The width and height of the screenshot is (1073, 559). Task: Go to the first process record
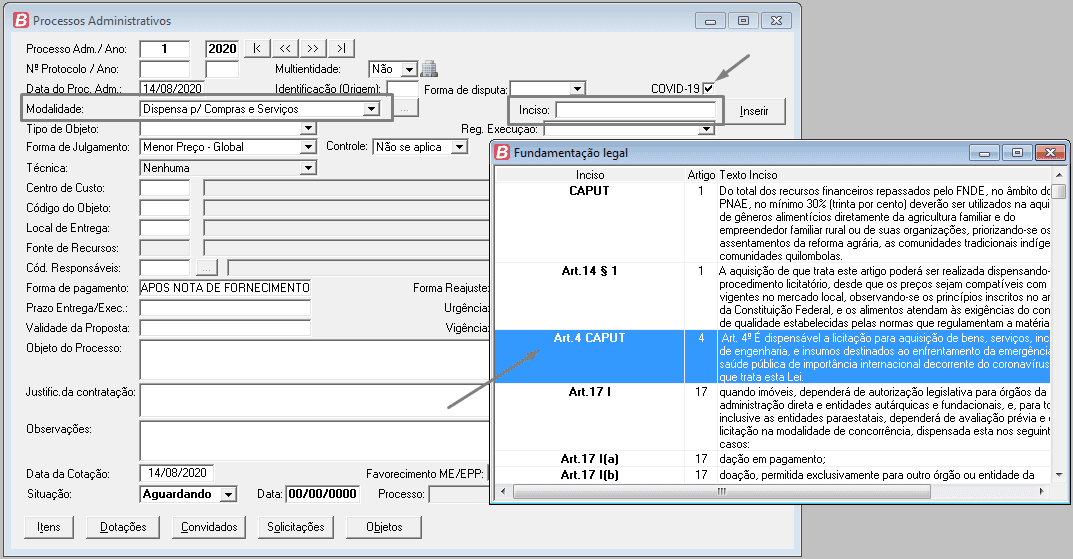pos(257,48)
